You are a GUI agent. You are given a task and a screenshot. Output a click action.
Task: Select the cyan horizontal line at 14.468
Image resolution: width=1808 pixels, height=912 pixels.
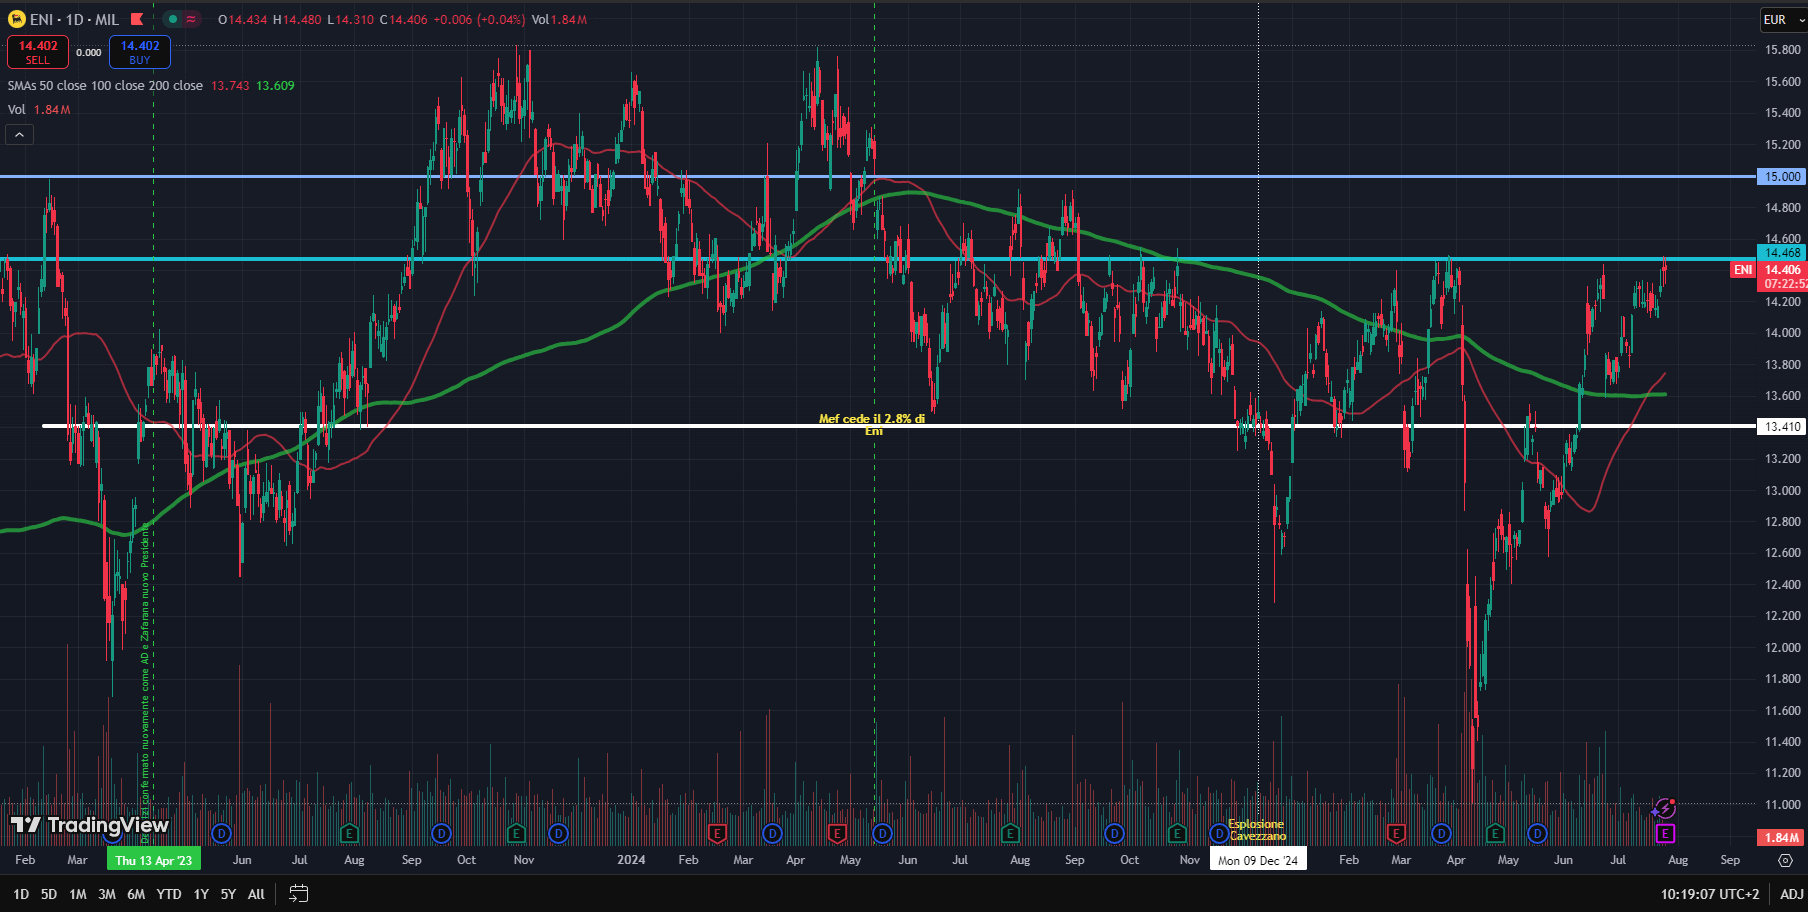coord(878,259)
